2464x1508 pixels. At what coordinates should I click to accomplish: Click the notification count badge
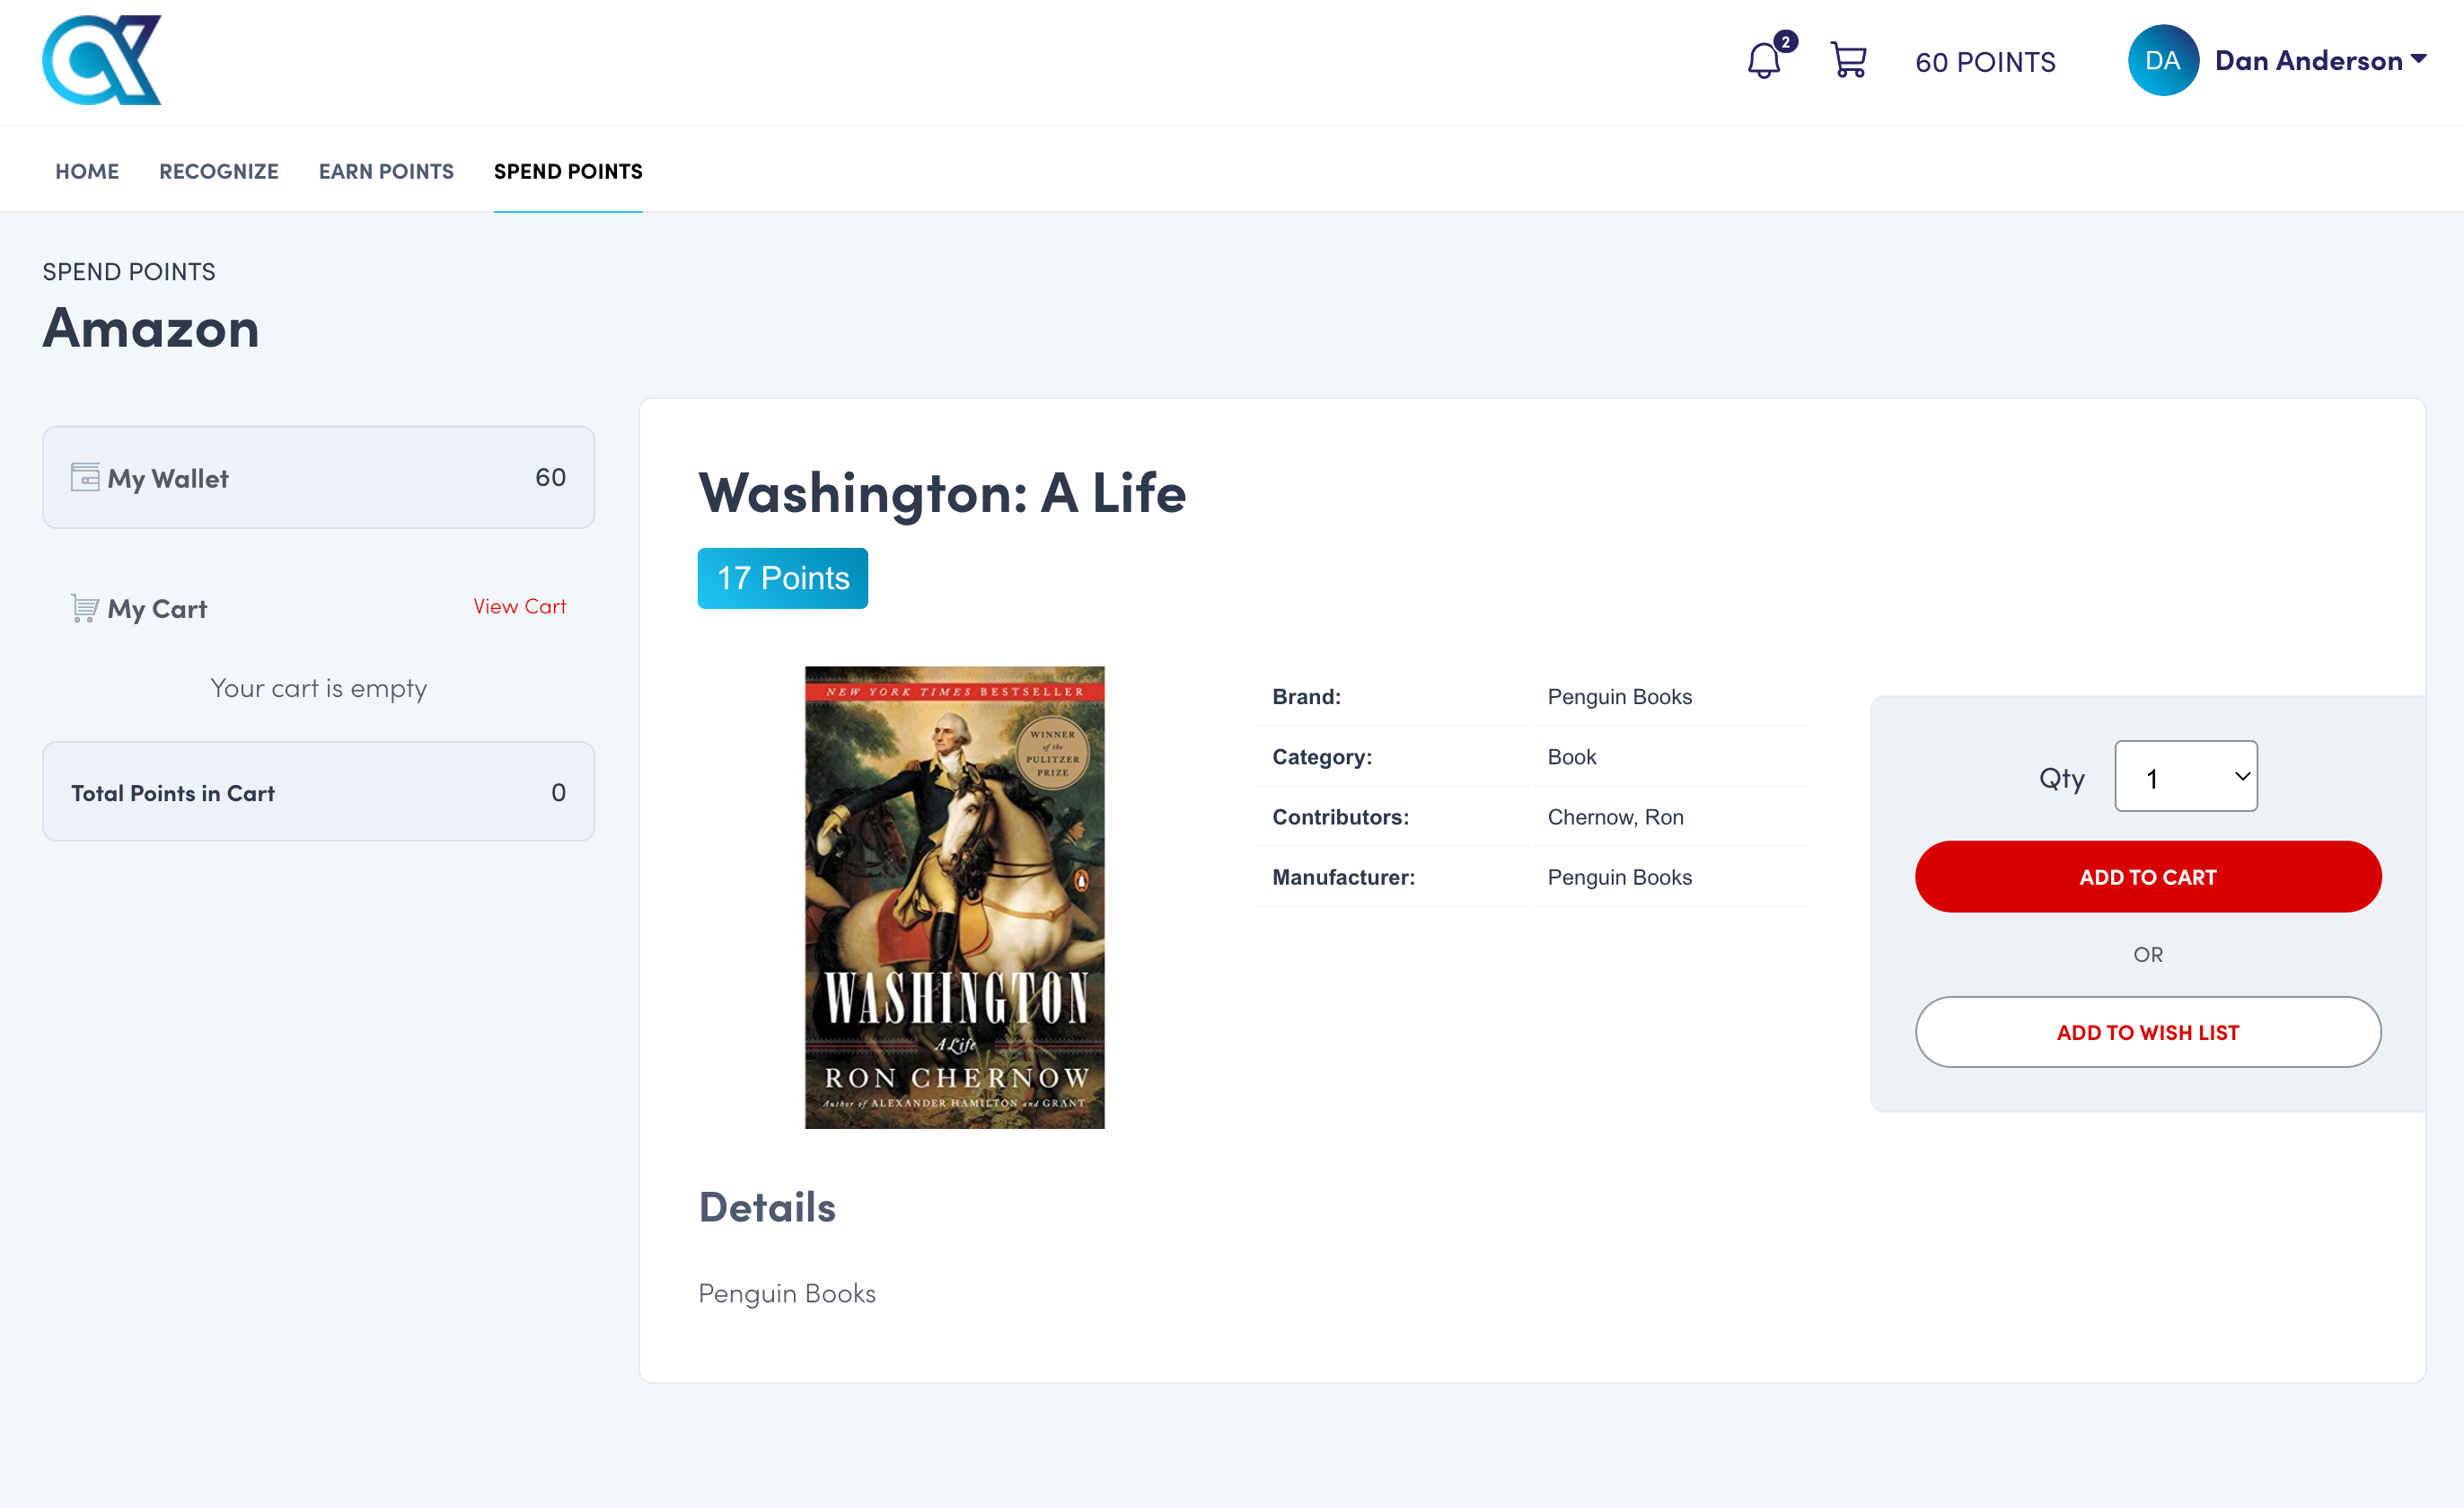click(1785, 42)
